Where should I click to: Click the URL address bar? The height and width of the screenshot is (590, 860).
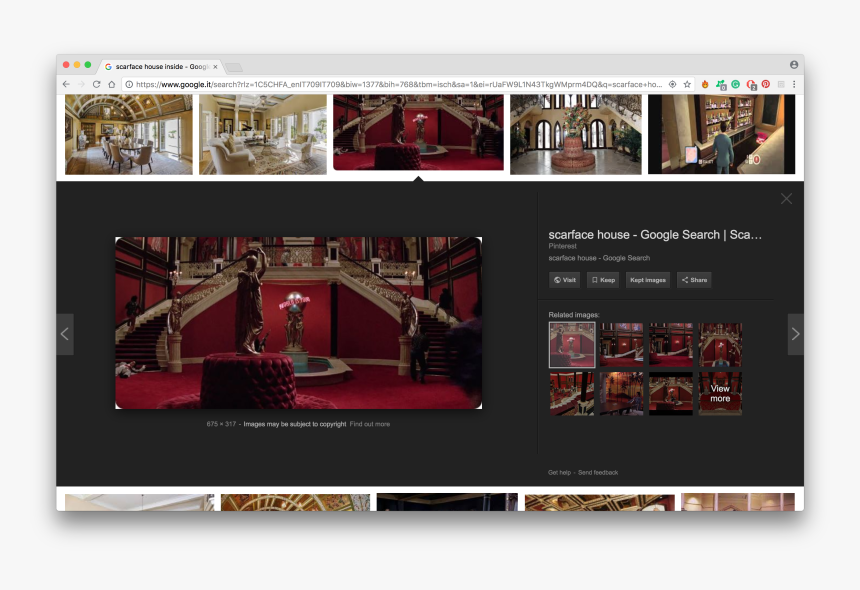coord(400,84)
